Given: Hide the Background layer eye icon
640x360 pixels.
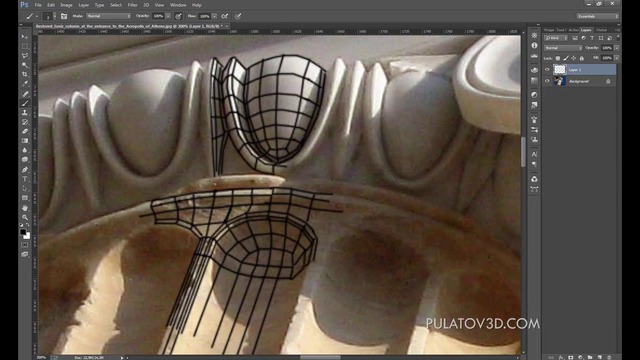Looking at the screenshot, I should tap(547, 81).
